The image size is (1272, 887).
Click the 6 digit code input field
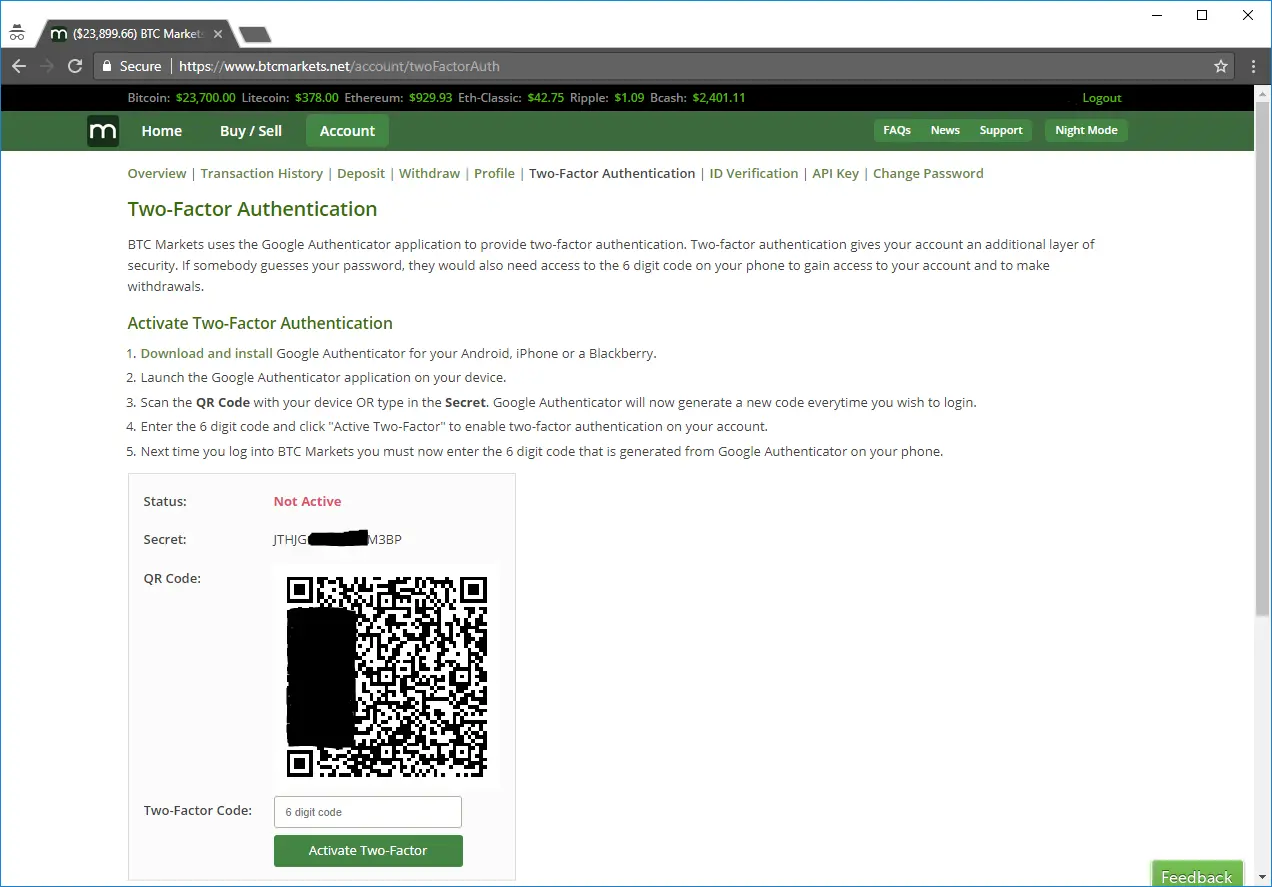click(x=368, y=812)
